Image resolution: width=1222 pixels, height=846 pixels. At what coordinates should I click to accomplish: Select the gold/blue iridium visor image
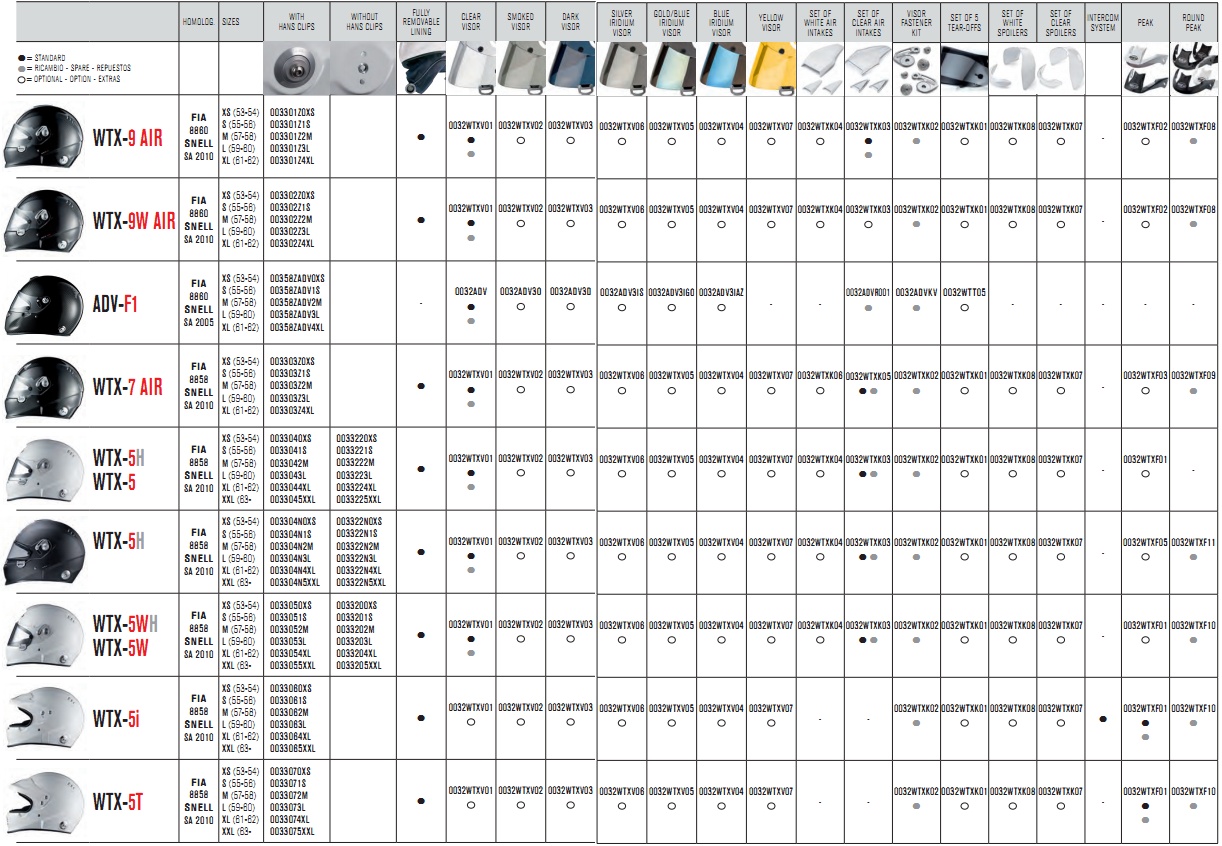pos(672,69)
